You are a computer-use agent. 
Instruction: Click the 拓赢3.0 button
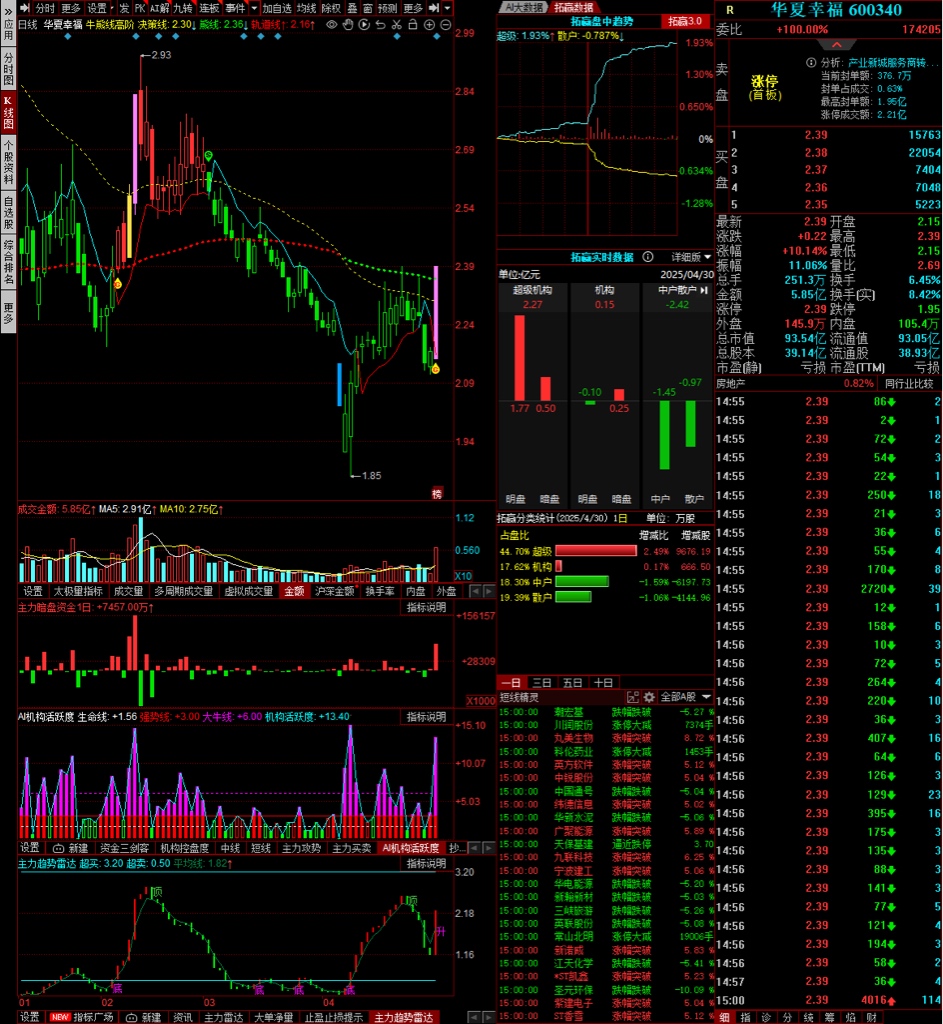point(685,21)
